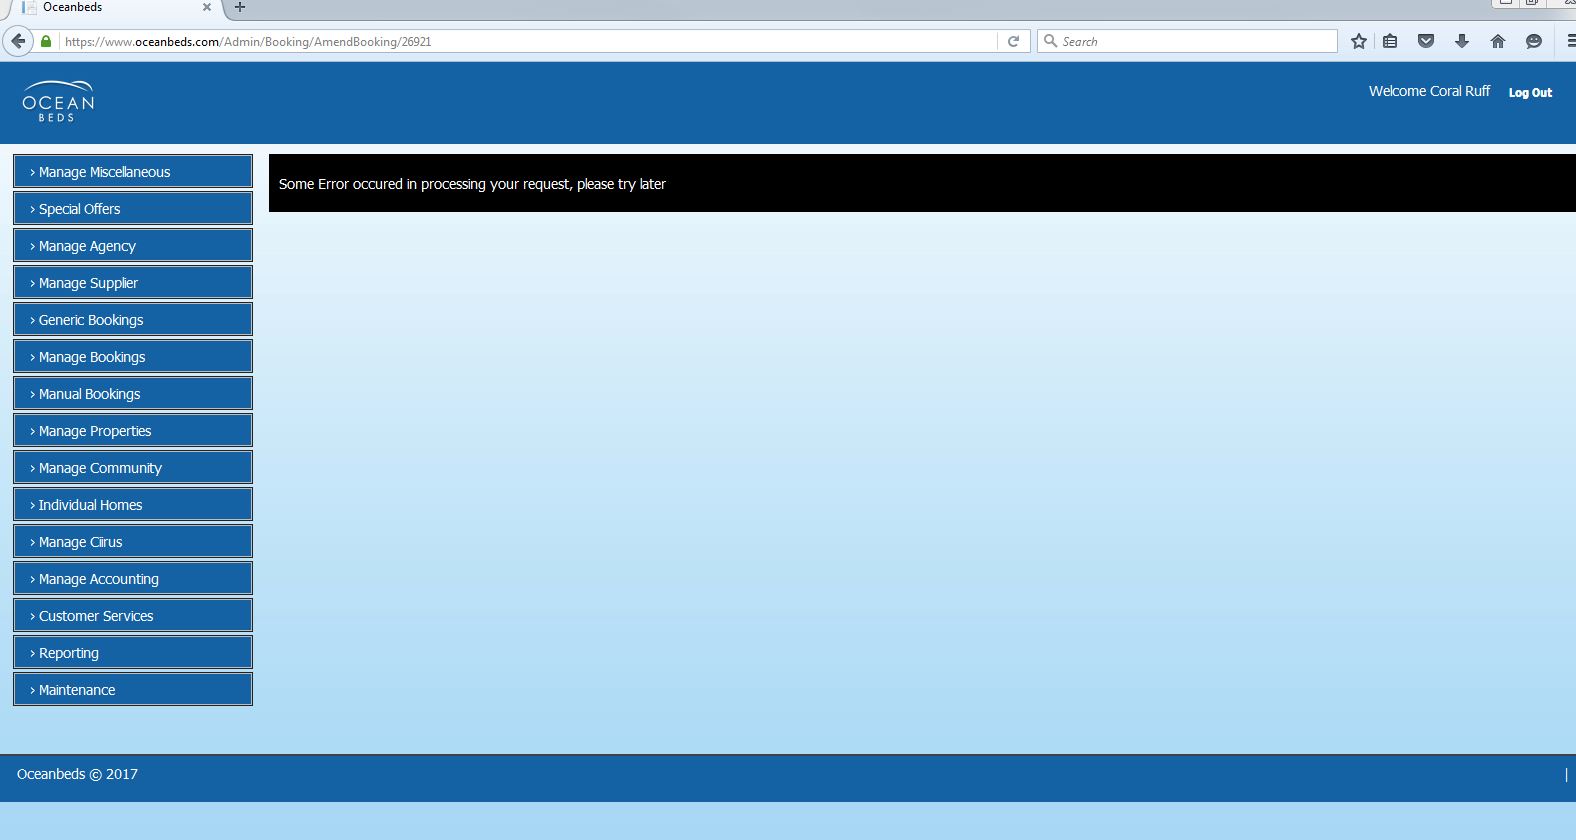The width and height of the screenshot is (1576, 840).
Task: Open a new browser tab
Action: (239, 7)
